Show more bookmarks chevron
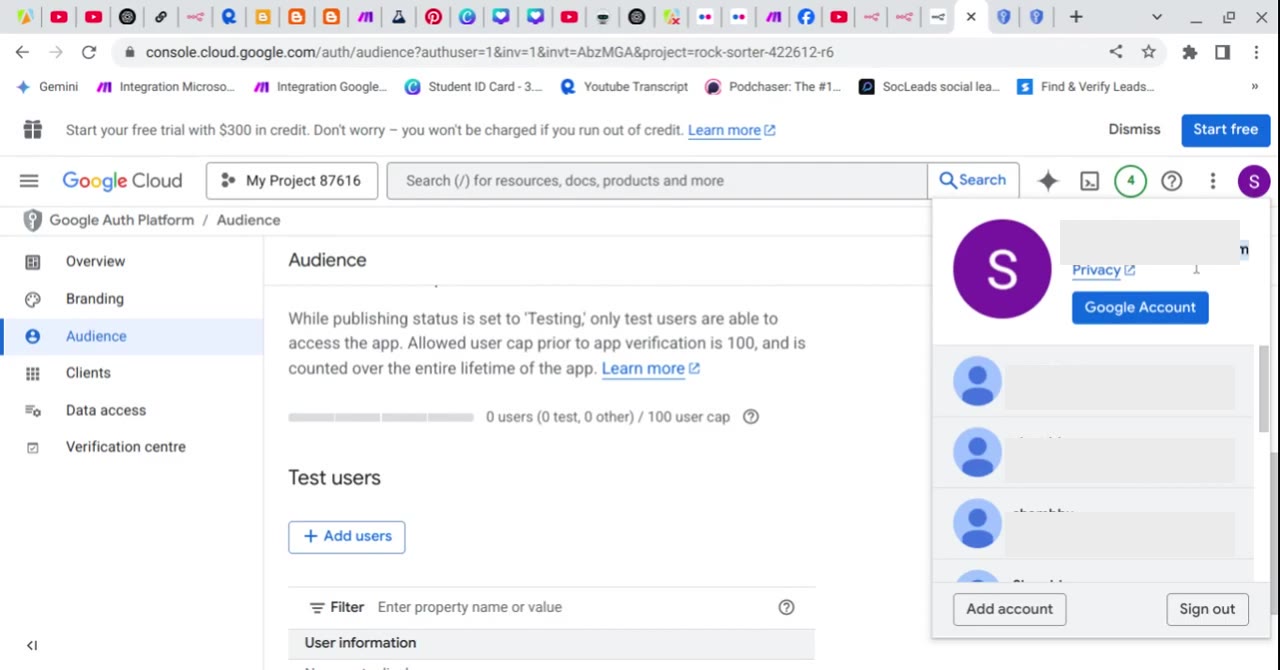The height and width of the screenshot is (670, 1280). [1255, 87]
